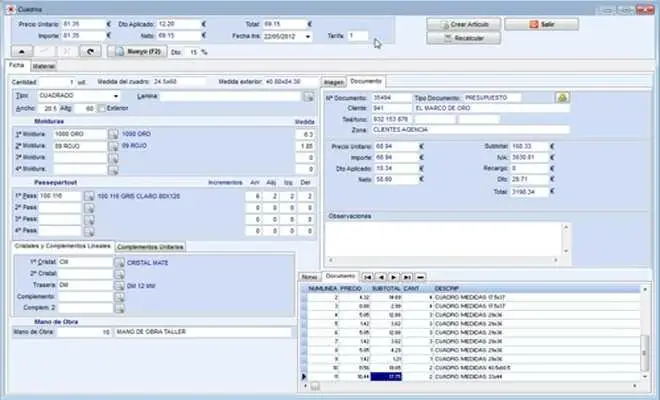Click the '1000 ORO' moldura description
Image resolution: width=660 pixels, height=400 pixels.
136,134
